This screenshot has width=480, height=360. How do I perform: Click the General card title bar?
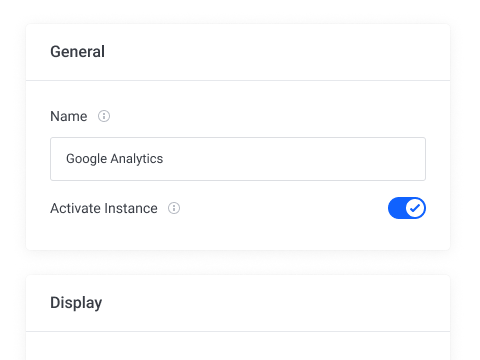238,52
